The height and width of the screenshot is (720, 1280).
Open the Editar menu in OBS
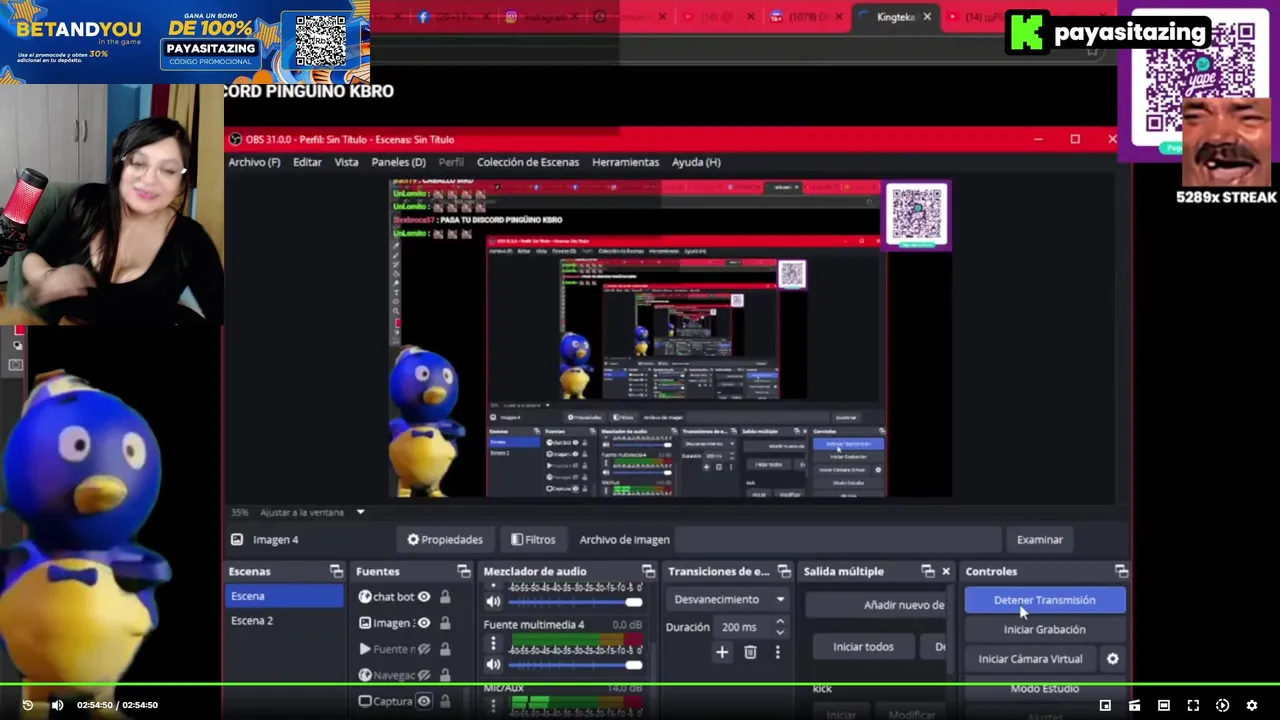click(x=307, y=162)
